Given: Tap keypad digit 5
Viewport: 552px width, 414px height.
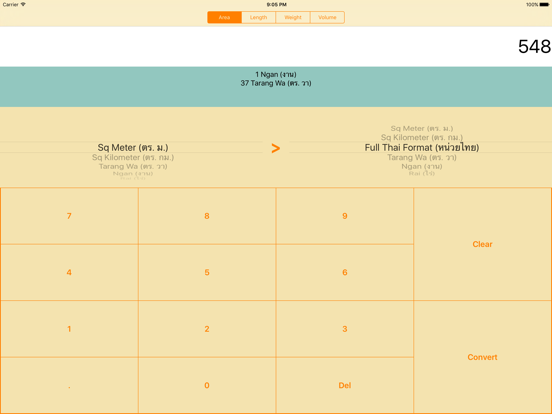Looking at the screenshot, I should coord(207,272).
